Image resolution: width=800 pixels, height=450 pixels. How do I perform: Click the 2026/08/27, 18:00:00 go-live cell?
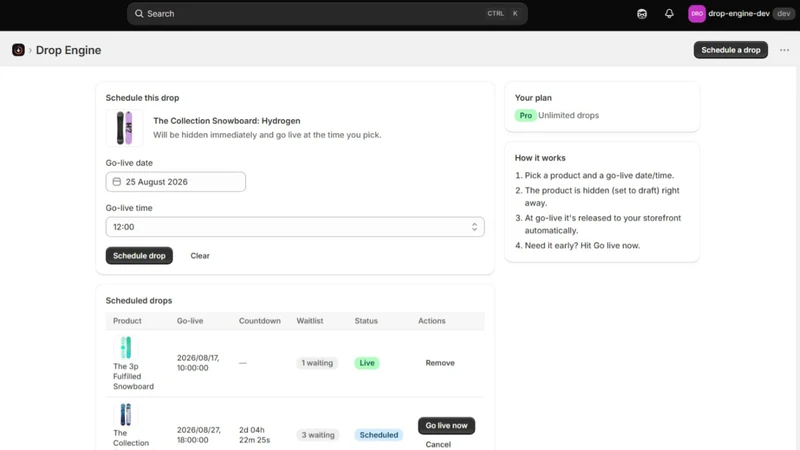pos(199,435)
